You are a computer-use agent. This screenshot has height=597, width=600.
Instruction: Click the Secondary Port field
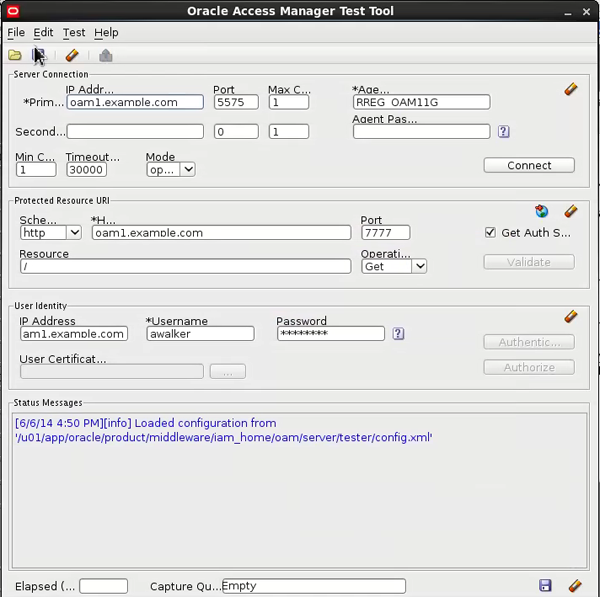(x=236, y=132)
